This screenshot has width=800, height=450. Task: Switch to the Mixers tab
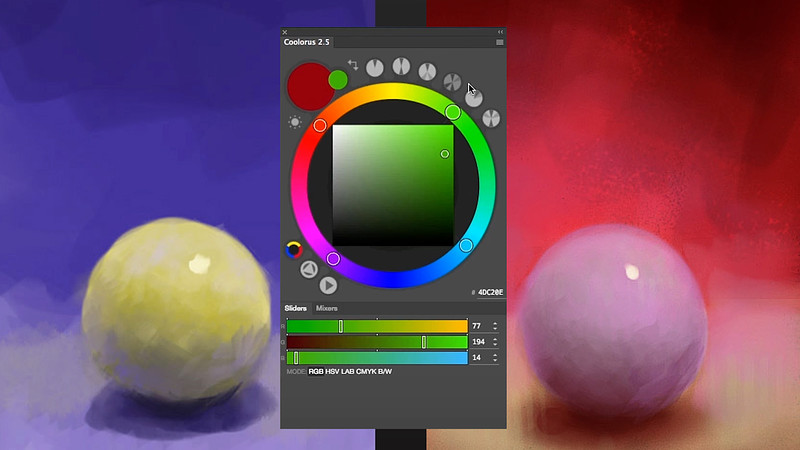click(326, 309)
